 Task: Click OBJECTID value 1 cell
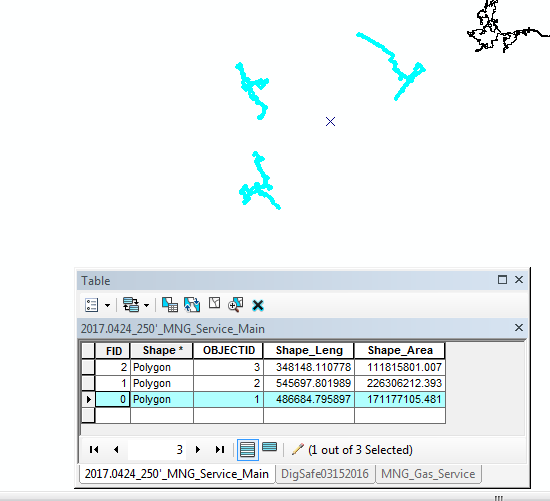[x=228, y=399]
